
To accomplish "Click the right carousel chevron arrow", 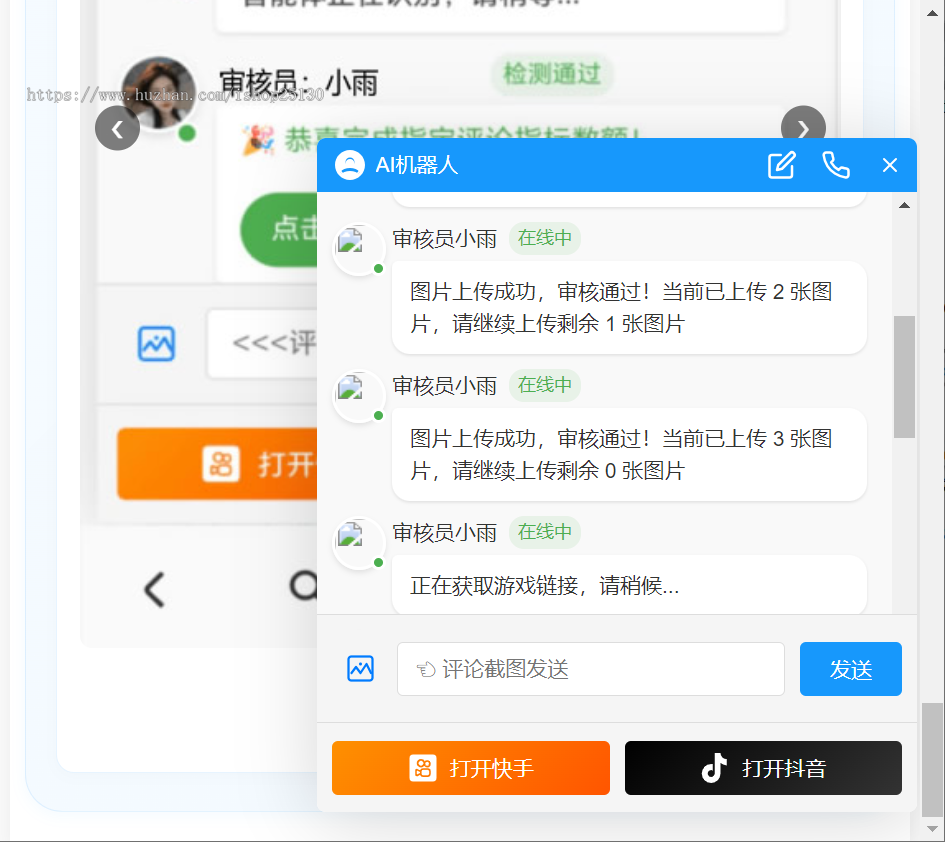I will (x=803, y=128).
